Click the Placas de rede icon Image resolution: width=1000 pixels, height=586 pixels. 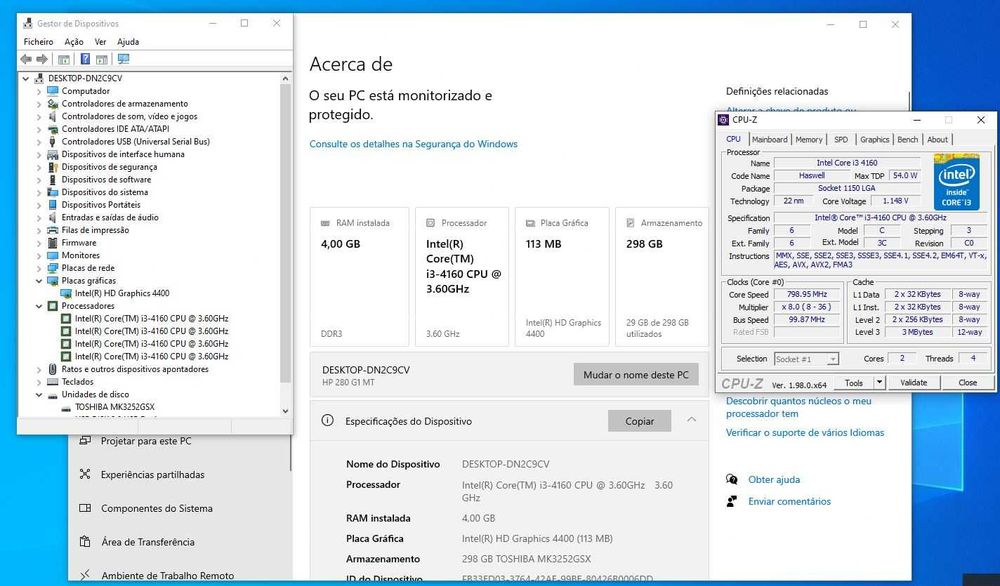[x=53, y=268]
